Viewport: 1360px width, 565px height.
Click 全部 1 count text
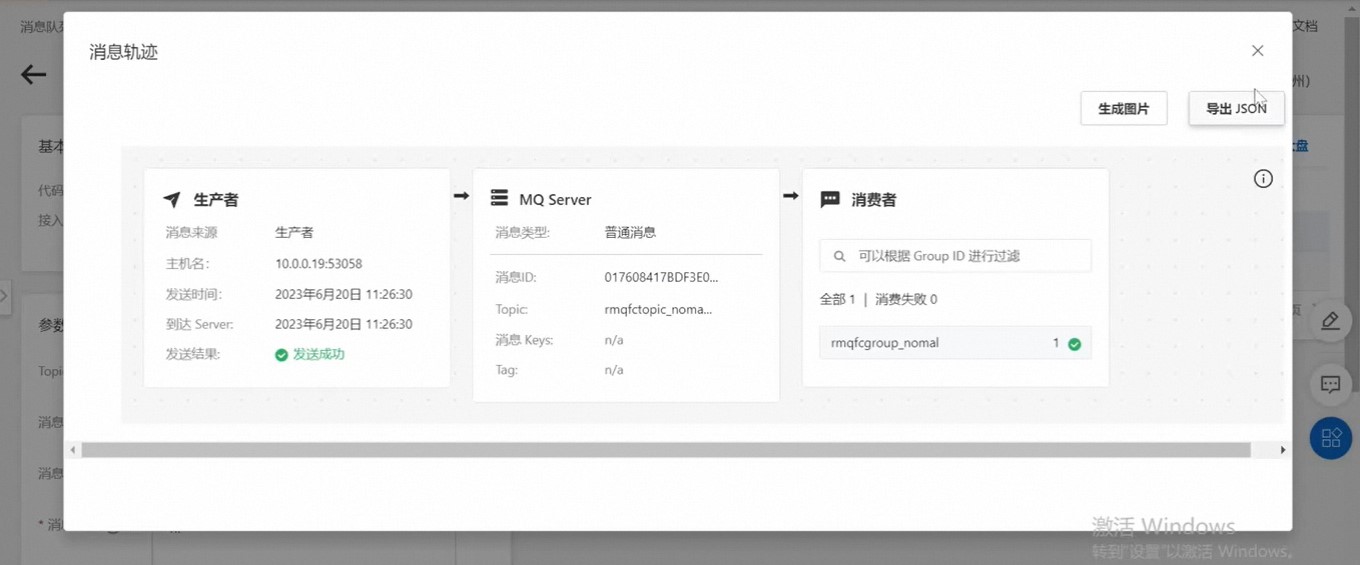click(837, 299)
